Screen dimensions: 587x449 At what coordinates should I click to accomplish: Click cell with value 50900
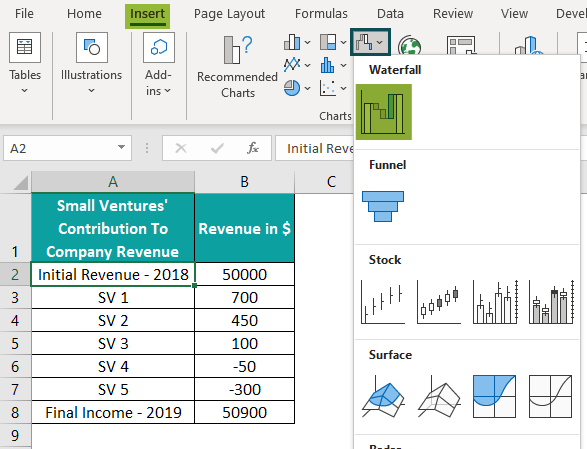[244, 412]
